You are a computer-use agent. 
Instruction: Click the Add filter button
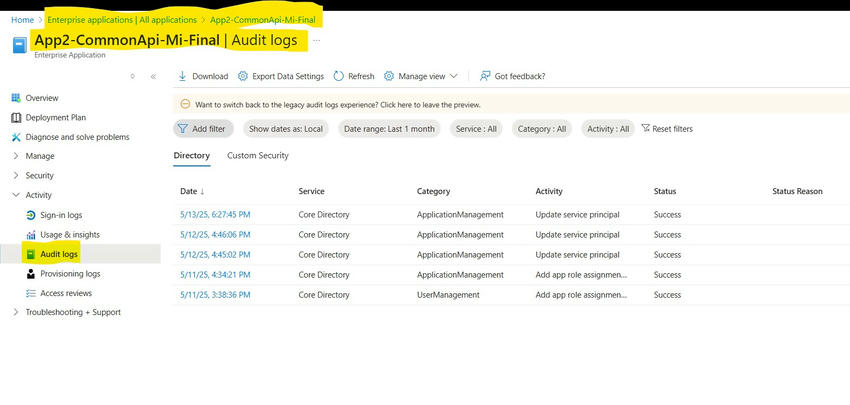(203, 129)
